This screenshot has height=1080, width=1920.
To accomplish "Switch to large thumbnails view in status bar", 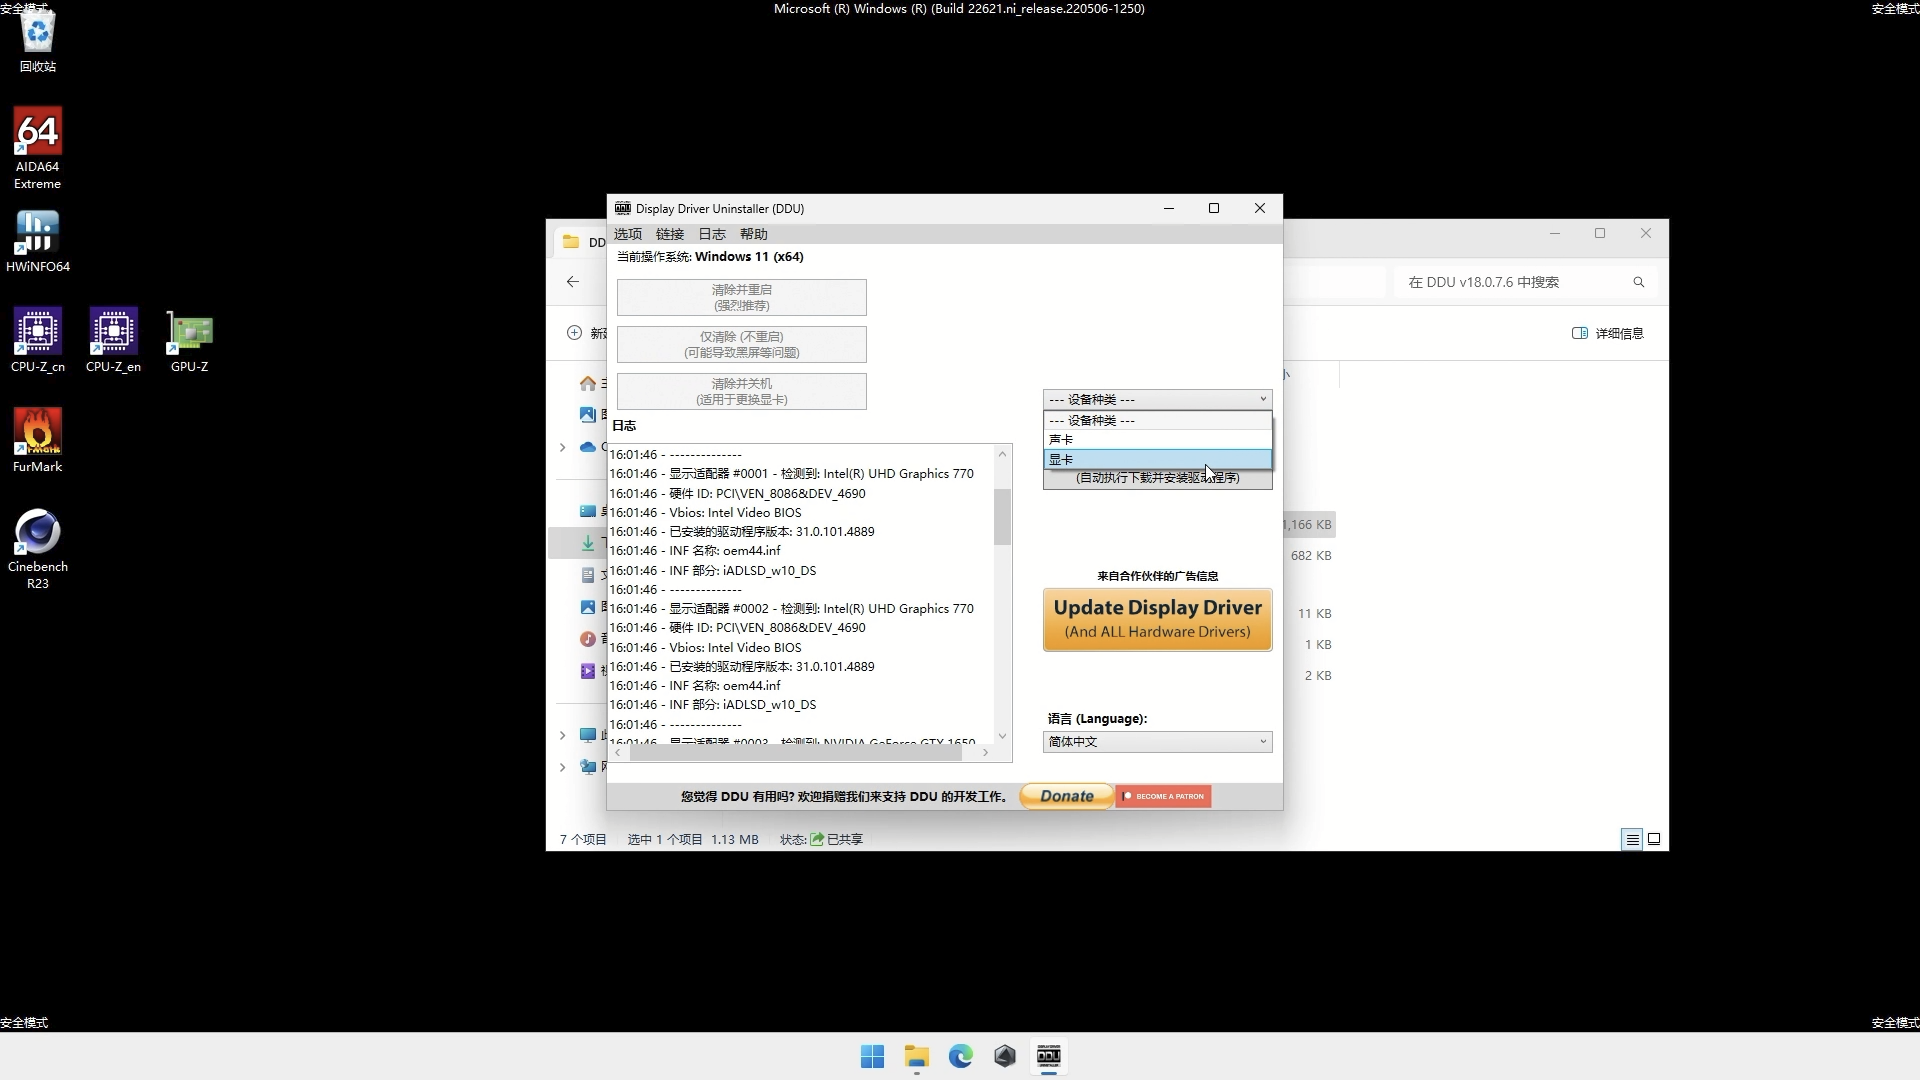I will (1654, 839).
